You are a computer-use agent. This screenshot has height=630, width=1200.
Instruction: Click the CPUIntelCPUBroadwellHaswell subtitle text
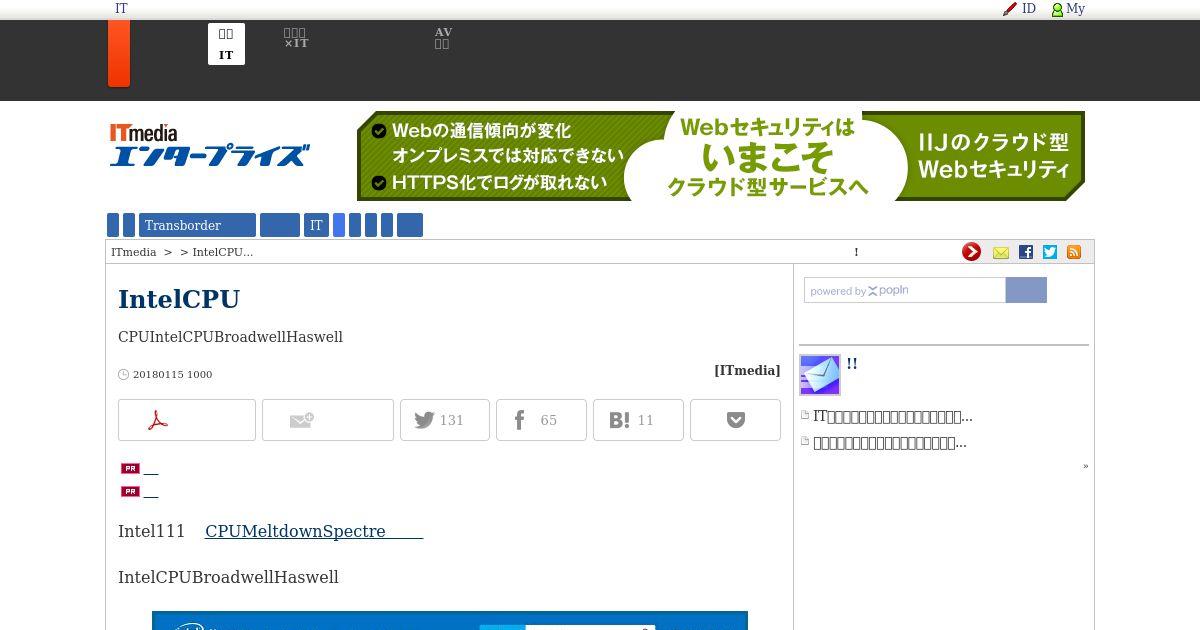pyautogui.click(x=230, y=337)
